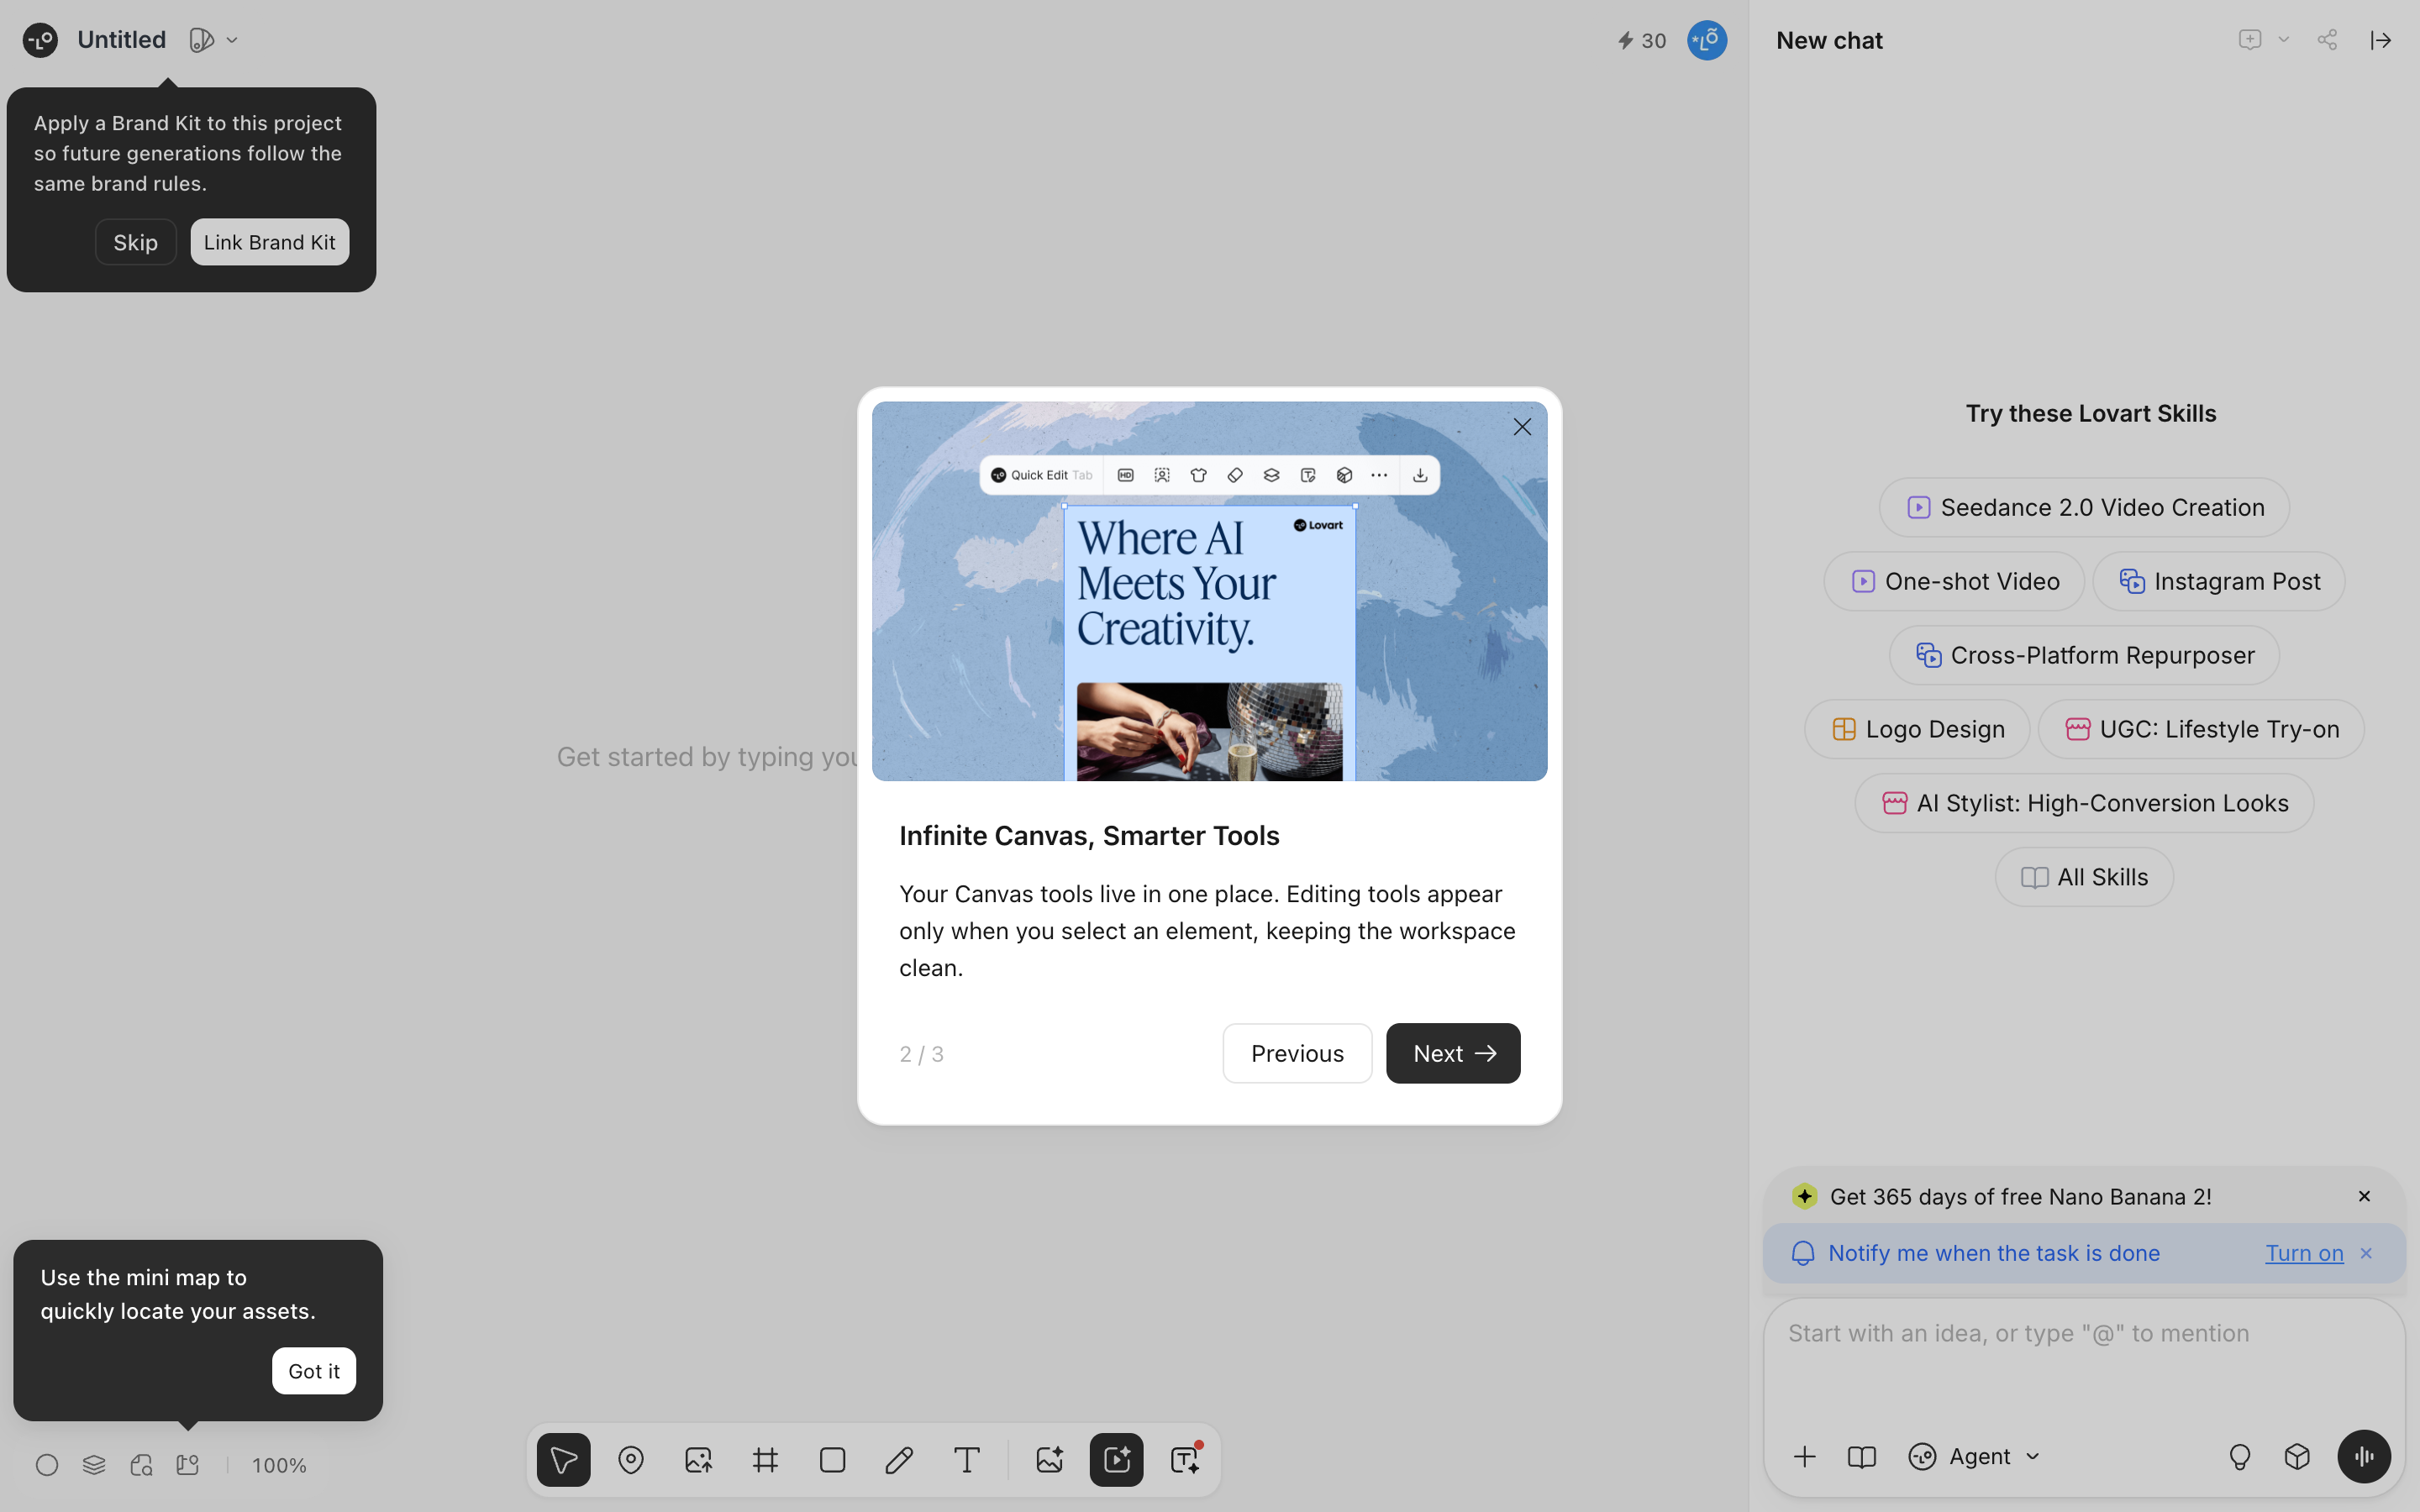The image size is (2420, 1512).
Task: Open the AI text tool with red dot
Action: (x=1184, y=1460)
